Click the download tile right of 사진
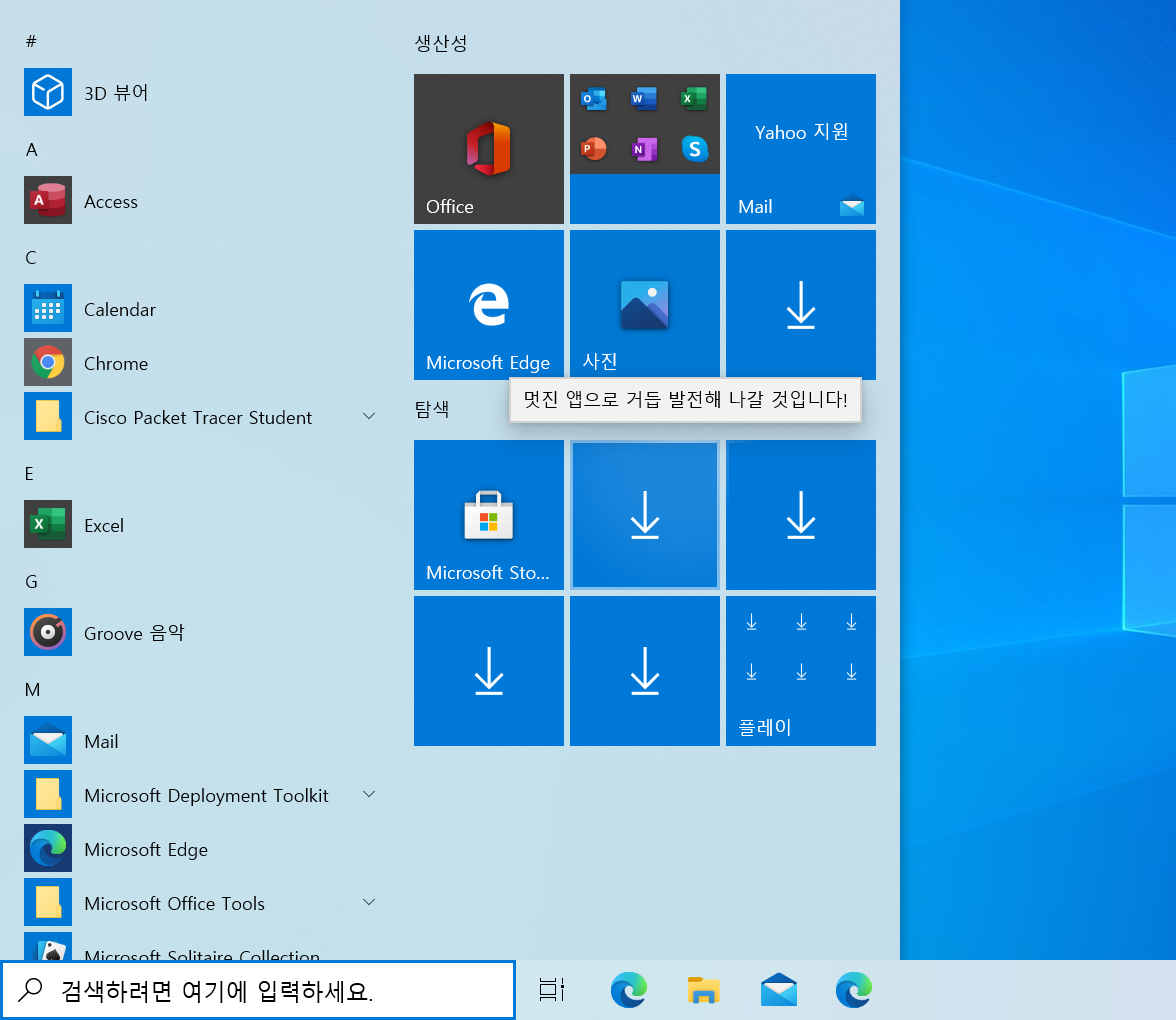Image resolution: width=1176 pixels, height=1020 pixels. 801,304
